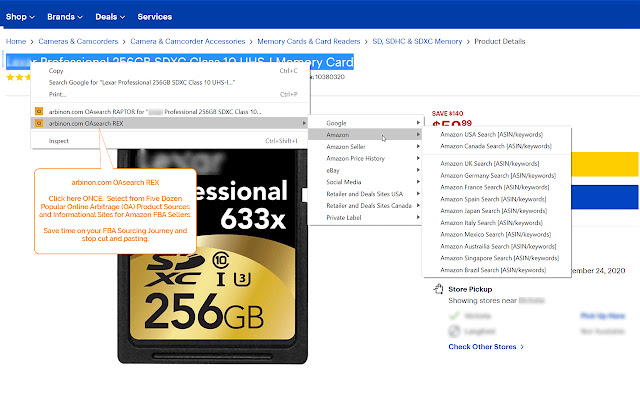Choose Copy from the context menu

tap(170, 71)
